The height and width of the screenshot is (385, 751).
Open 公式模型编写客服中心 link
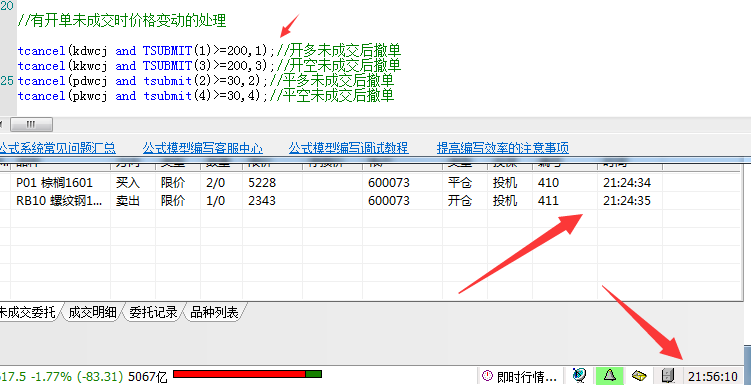pos(203,148)
